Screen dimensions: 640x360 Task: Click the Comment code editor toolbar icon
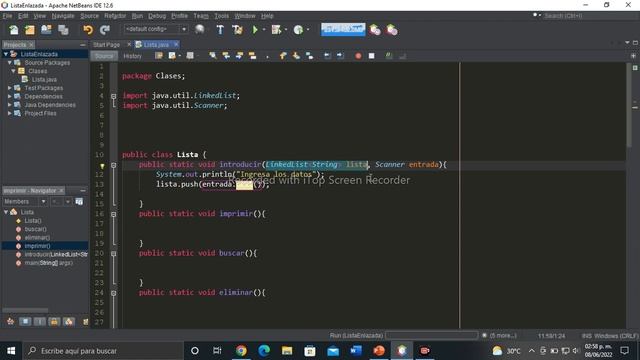click(389, 56)
